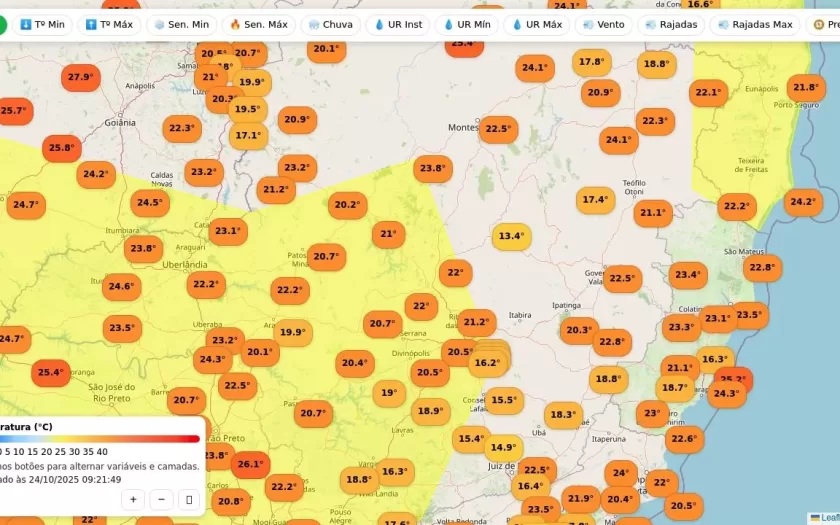
Task: Select the Tº Min temperature layer
Action: click(x=41, y=24)
